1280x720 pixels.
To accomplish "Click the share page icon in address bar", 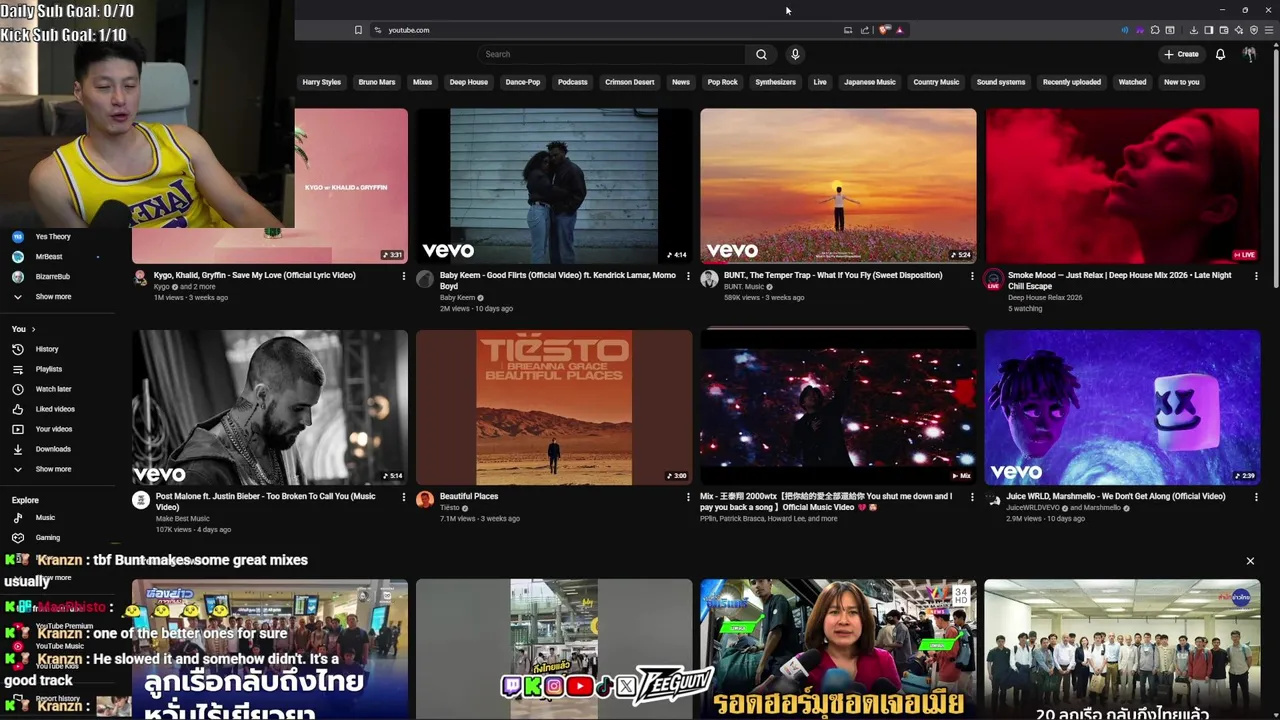I will 865,30.
